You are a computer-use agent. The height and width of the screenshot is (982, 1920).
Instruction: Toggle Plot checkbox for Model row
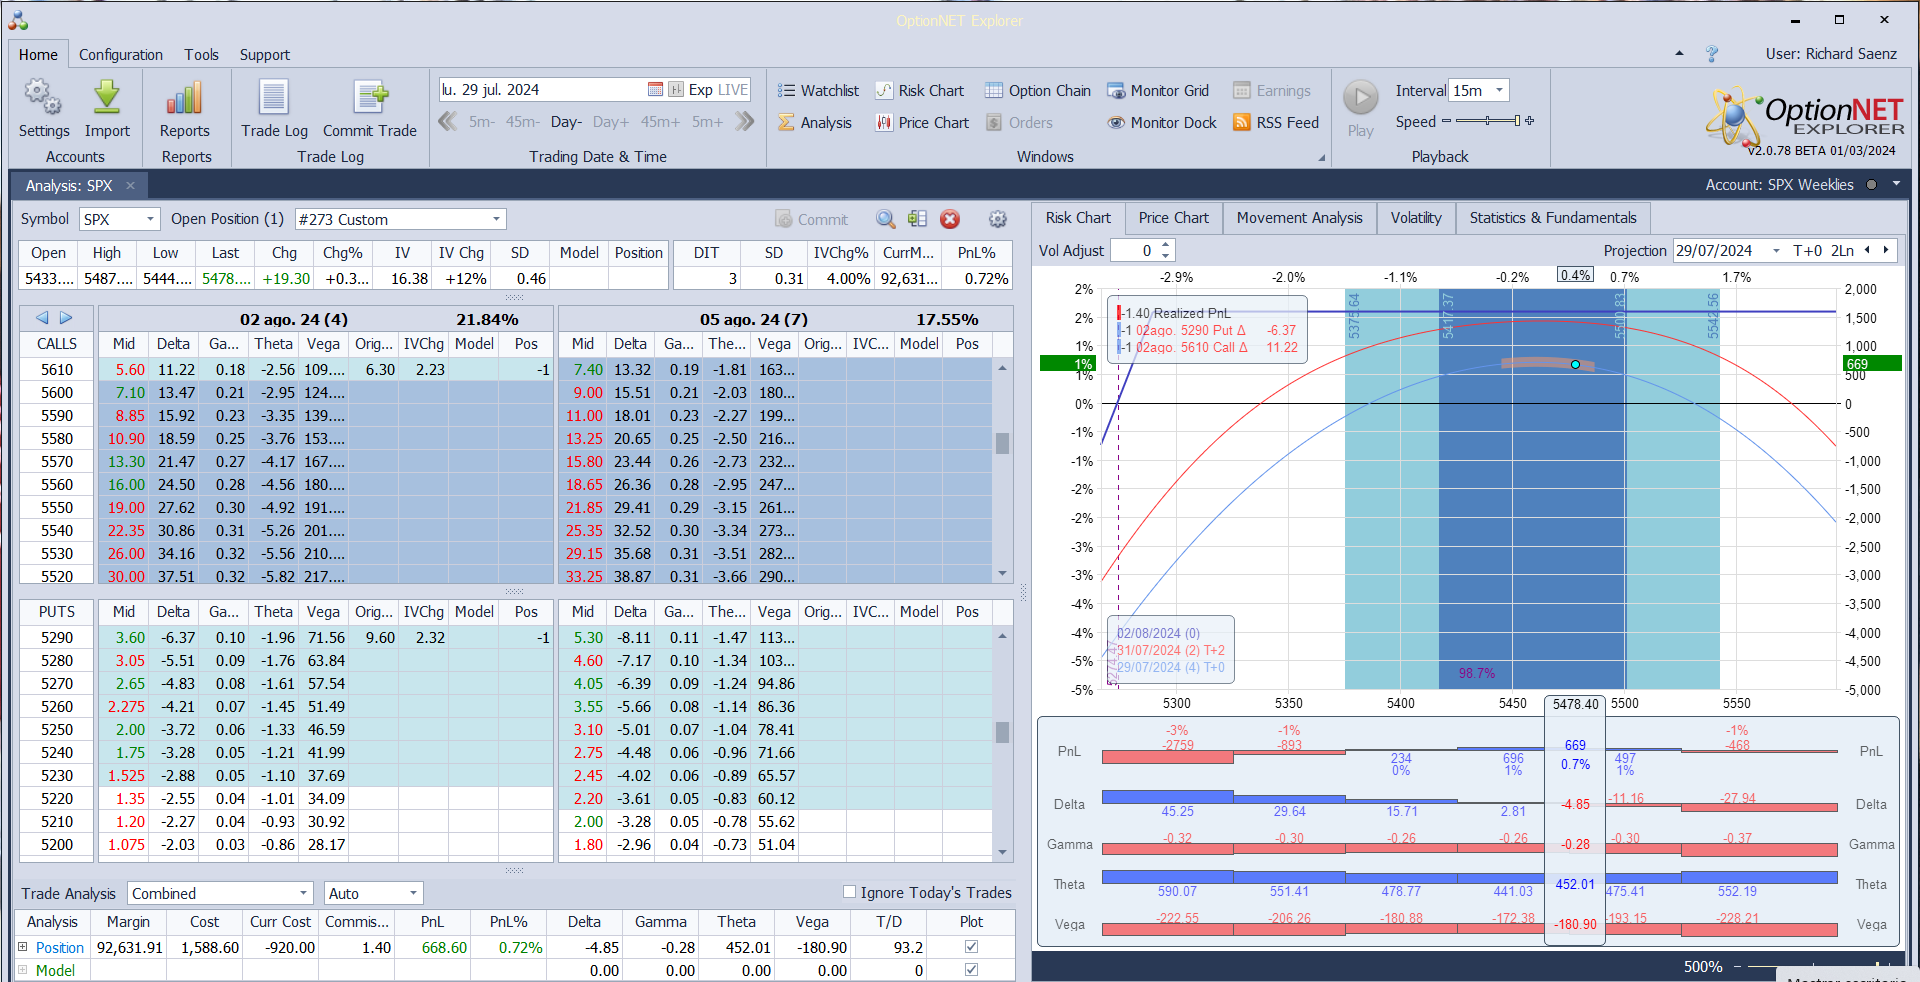(x=971, y=969)
